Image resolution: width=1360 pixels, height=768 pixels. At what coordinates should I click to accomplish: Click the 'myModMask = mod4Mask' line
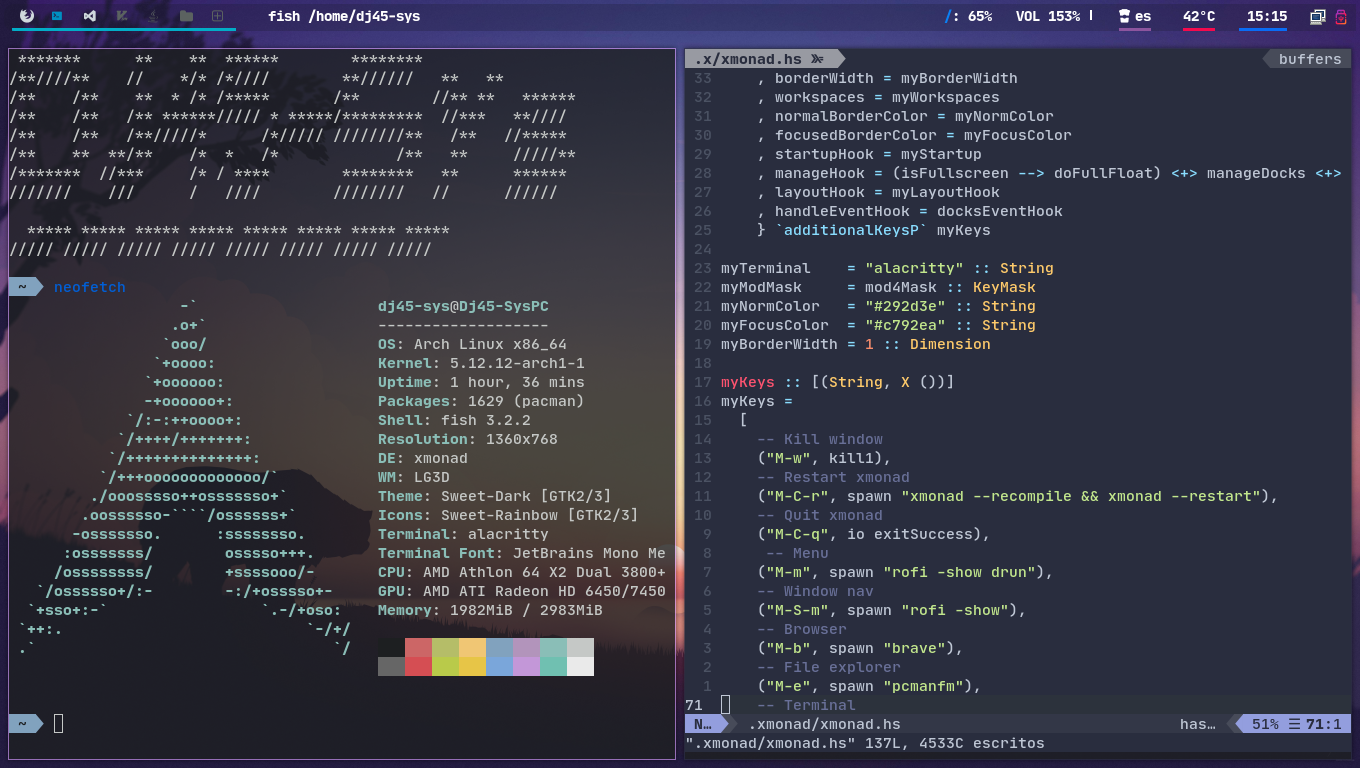(878, 287)
